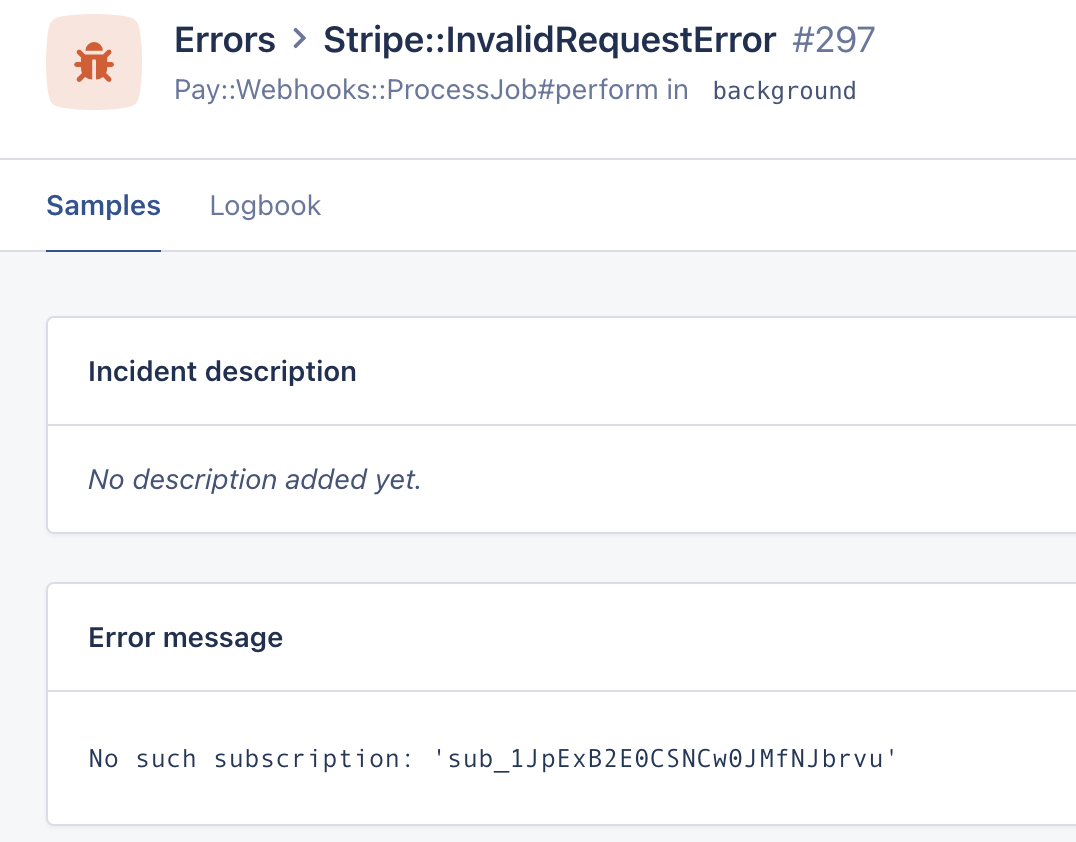Click the Samples tab underline indicator
Screen dimensions: 1076x842
point(103,250)
